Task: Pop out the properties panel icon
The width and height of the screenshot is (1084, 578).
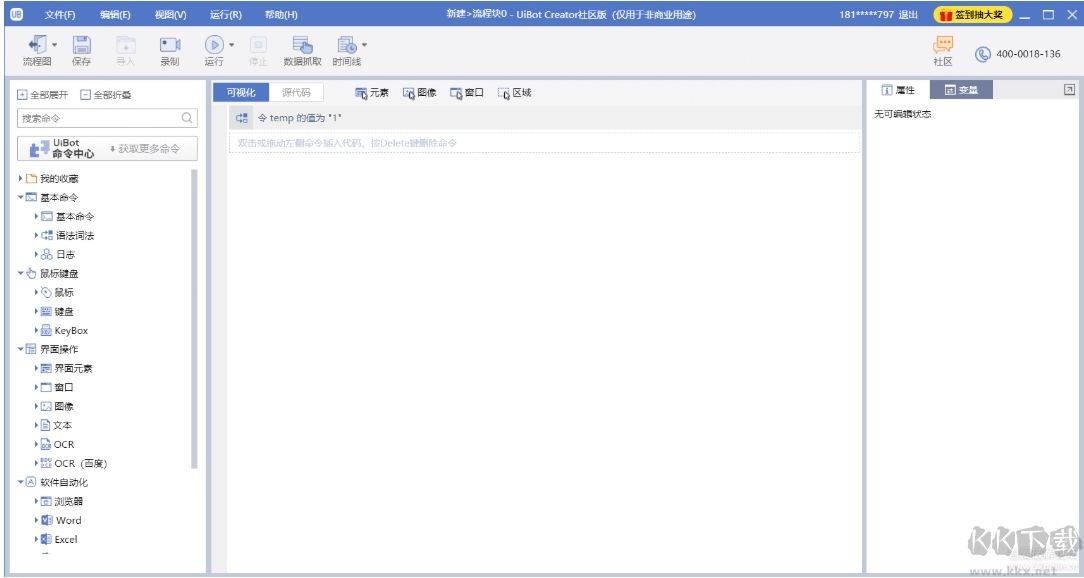Action: 1069,89
